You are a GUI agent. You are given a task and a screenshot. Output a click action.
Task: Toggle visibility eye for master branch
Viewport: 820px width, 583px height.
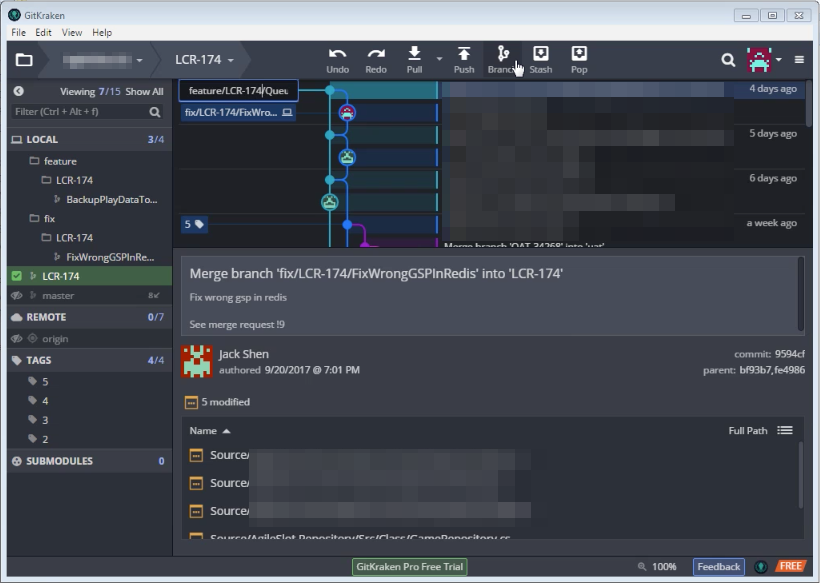[x=17, y=295]
